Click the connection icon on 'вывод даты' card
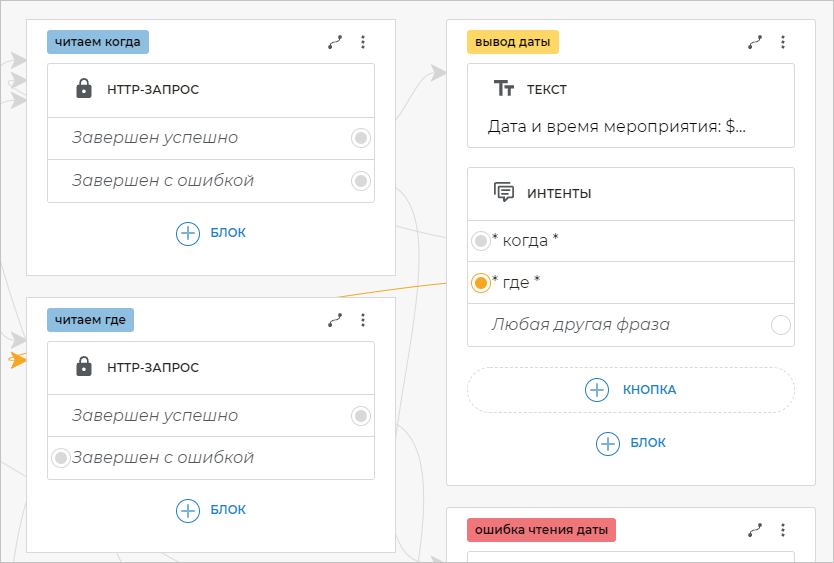 [755, 42]
